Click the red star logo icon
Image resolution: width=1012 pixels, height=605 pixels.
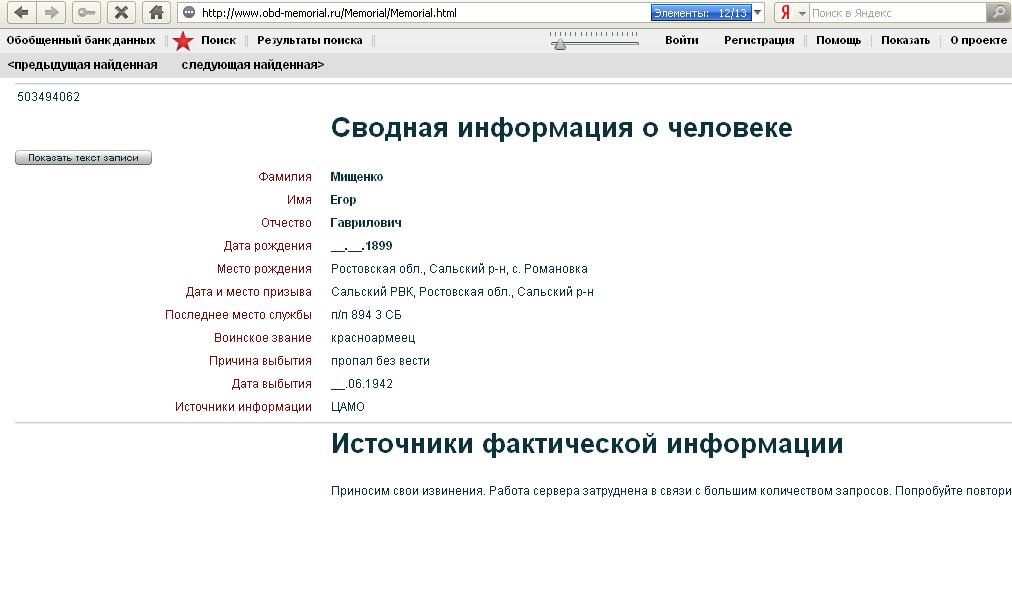[183, 41]
